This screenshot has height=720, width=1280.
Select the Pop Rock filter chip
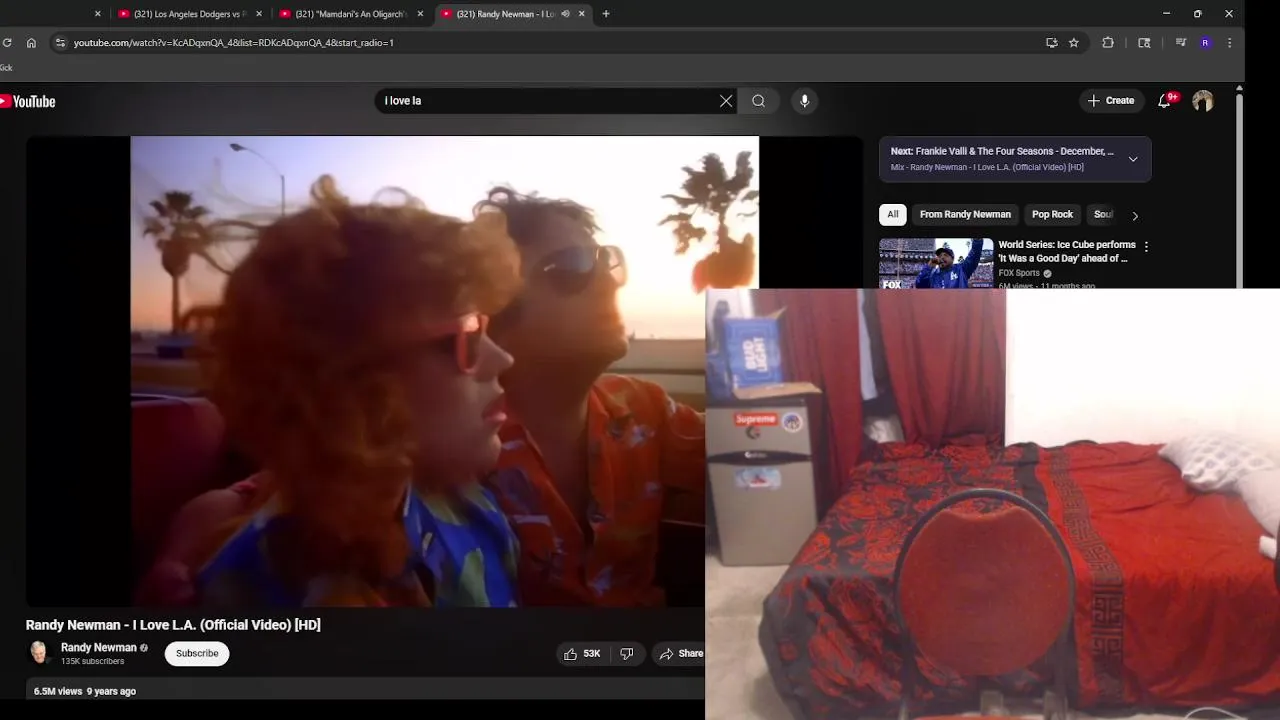(x=1052, y=215)
